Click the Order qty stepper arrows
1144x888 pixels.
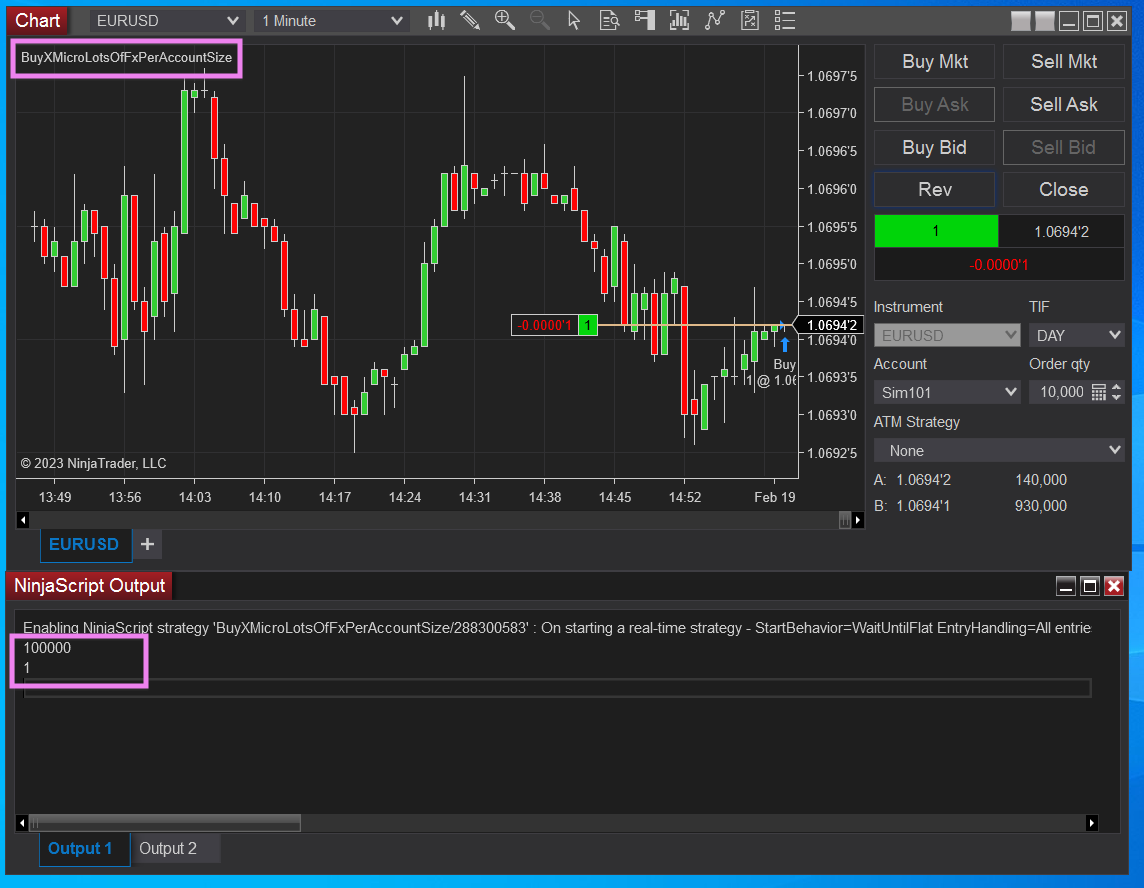(x=1116, y=393)
